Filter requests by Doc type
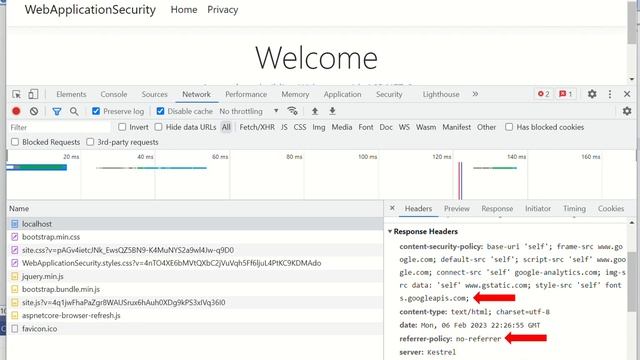This screenshot has height=360, width=640. click(x=386, y=127)
